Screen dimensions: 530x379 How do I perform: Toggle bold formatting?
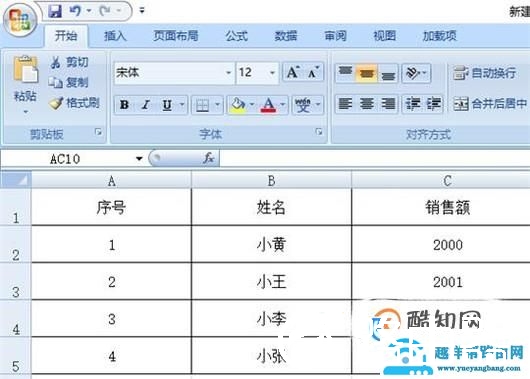click(124, 105)
